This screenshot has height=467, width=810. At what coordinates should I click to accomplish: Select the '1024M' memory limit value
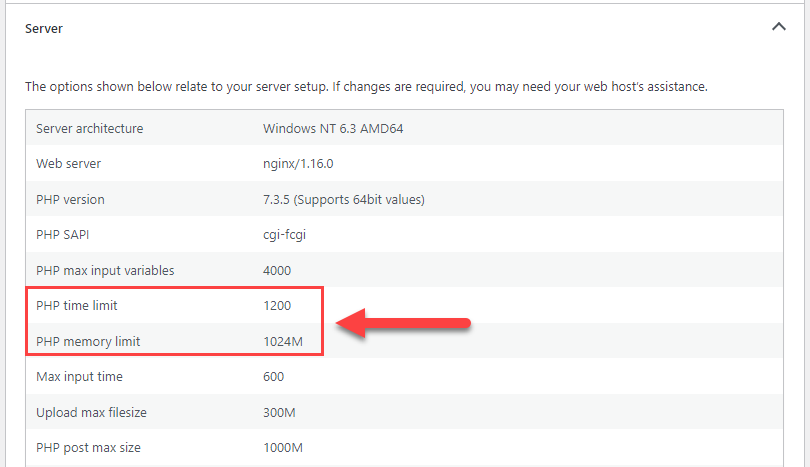click(283, 341)
